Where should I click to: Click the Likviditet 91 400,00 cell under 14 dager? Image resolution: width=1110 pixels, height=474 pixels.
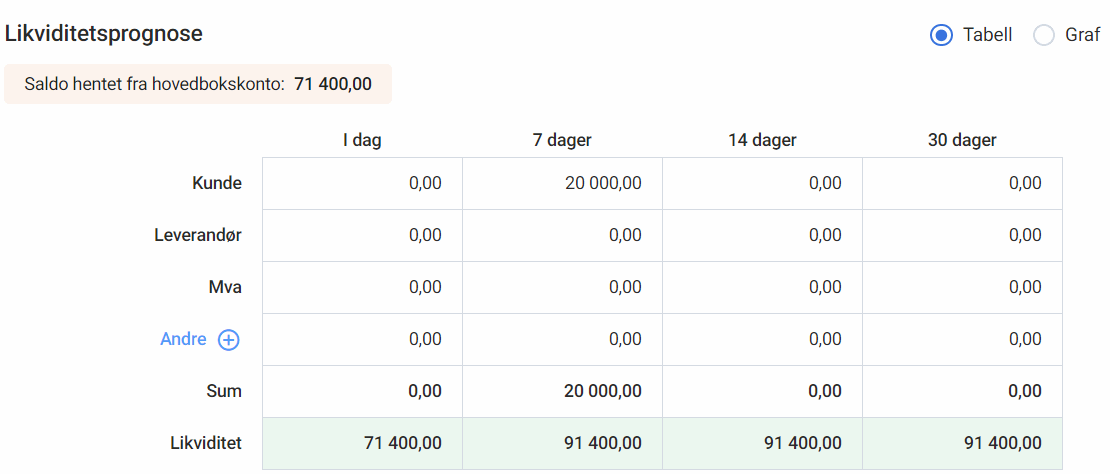coord(762,444)
